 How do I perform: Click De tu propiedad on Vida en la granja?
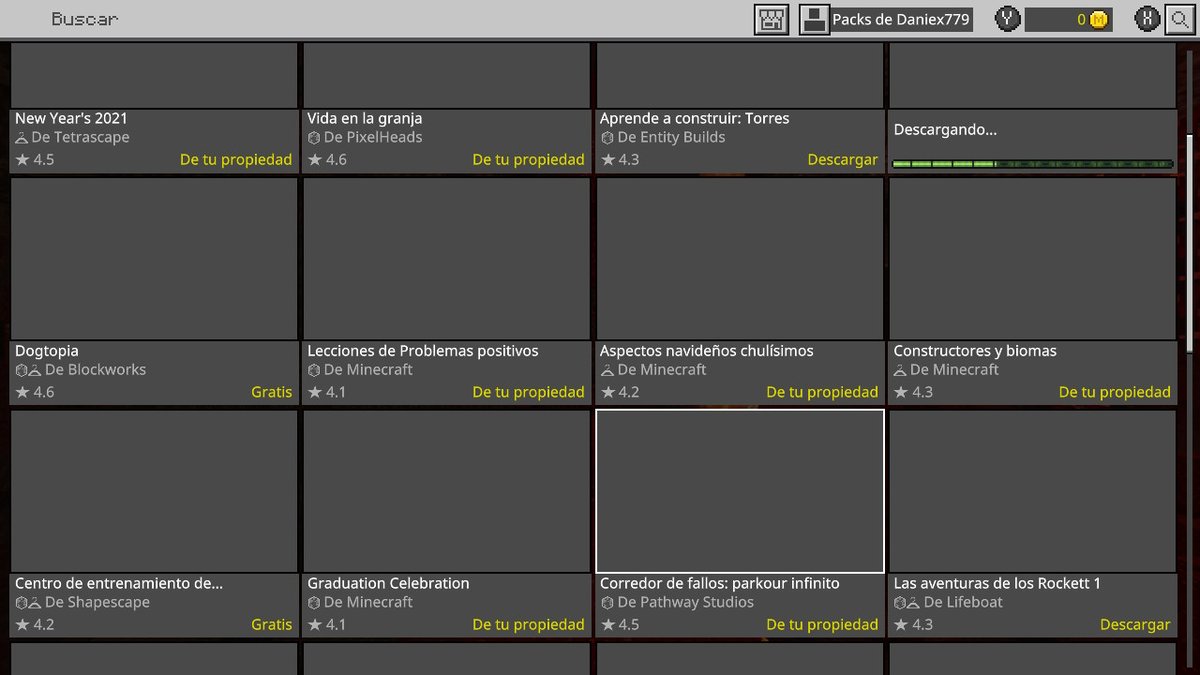[x=529, y=160]
